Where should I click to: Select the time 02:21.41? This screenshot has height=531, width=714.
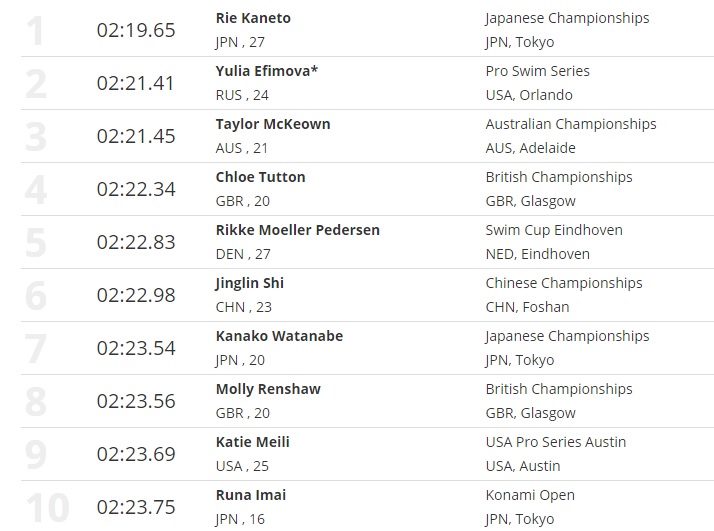click(136, 83)
